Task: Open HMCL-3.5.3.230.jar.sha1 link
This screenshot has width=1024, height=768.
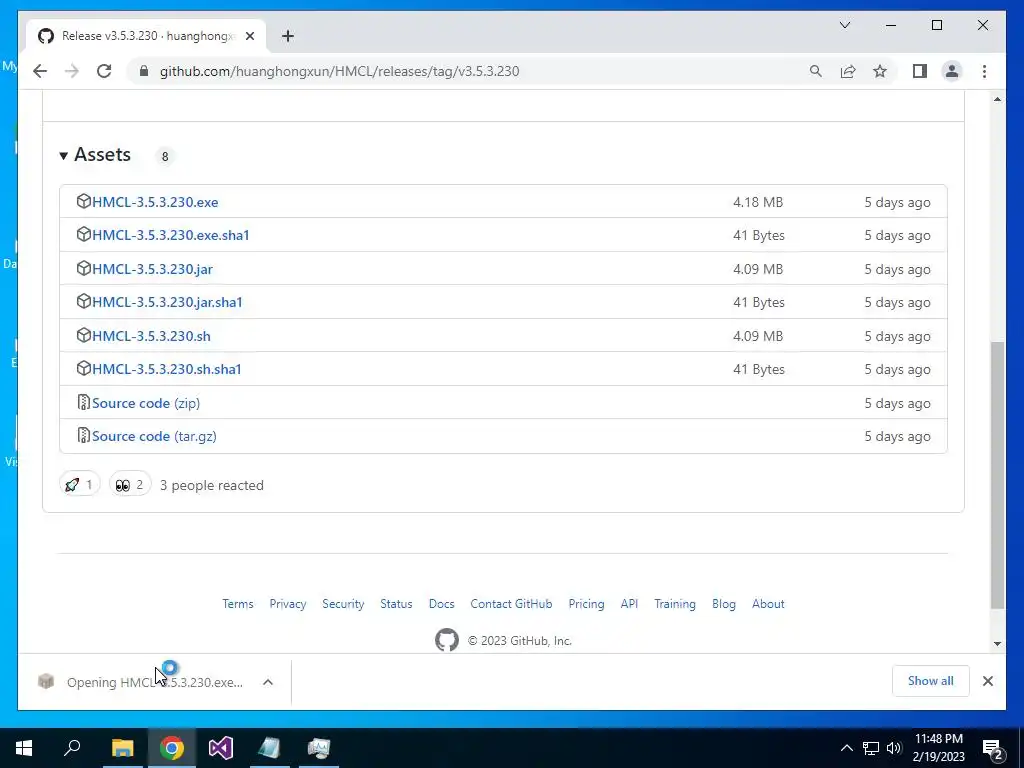Action: tap(167, 302)
